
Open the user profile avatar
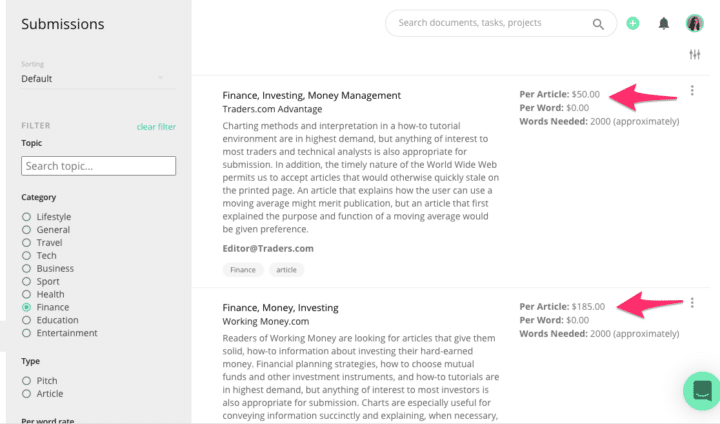coord(694,23)
